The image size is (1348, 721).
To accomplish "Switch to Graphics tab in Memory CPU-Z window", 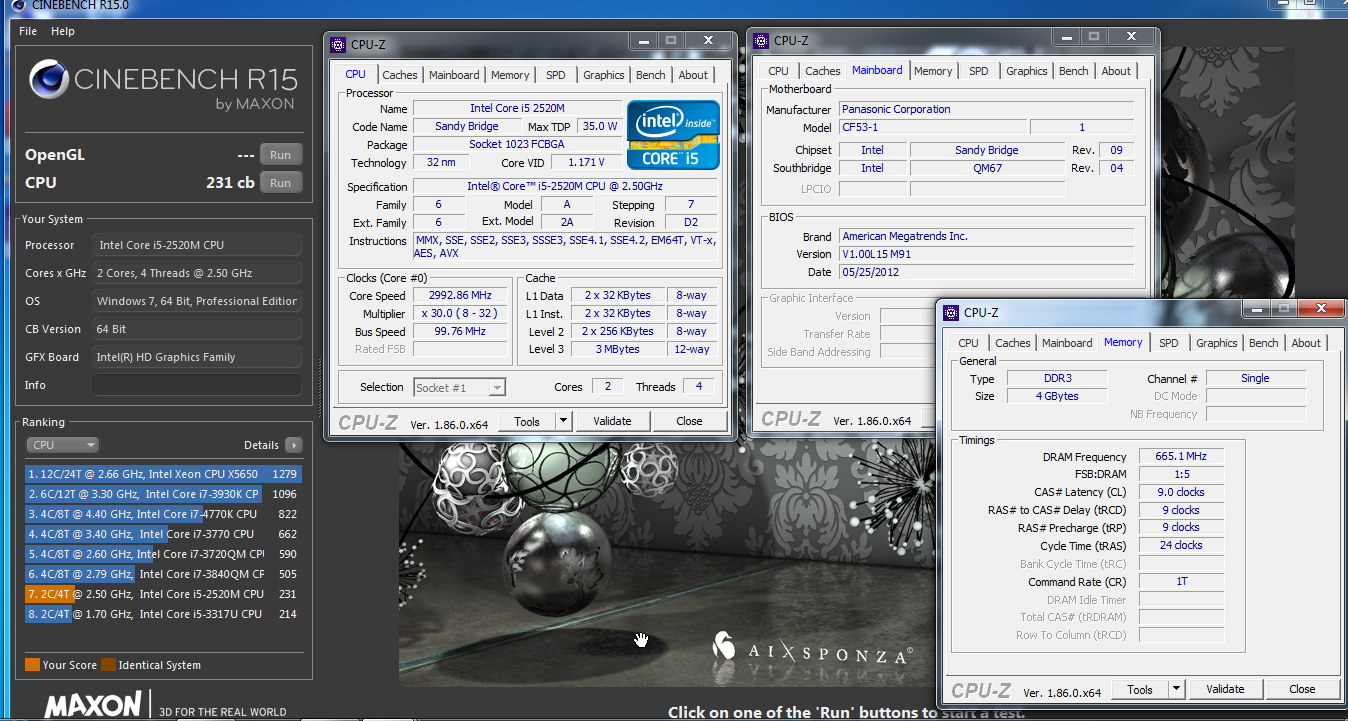I will (1217, 343).
